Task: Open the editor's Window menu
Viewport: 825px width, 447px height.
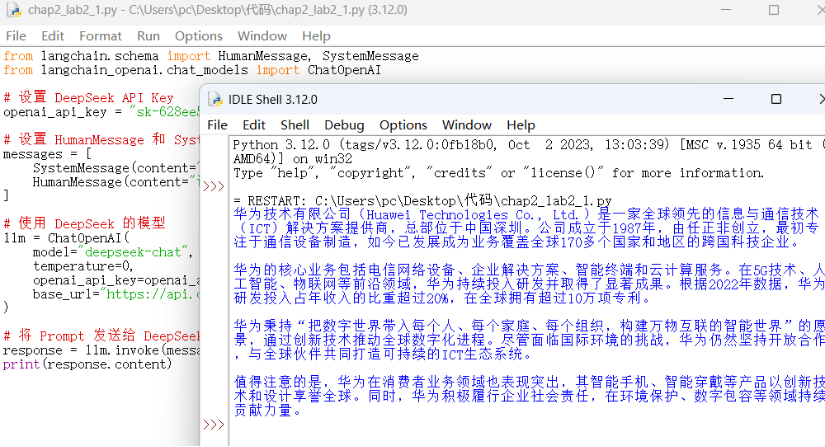Action: click(262, 36)
